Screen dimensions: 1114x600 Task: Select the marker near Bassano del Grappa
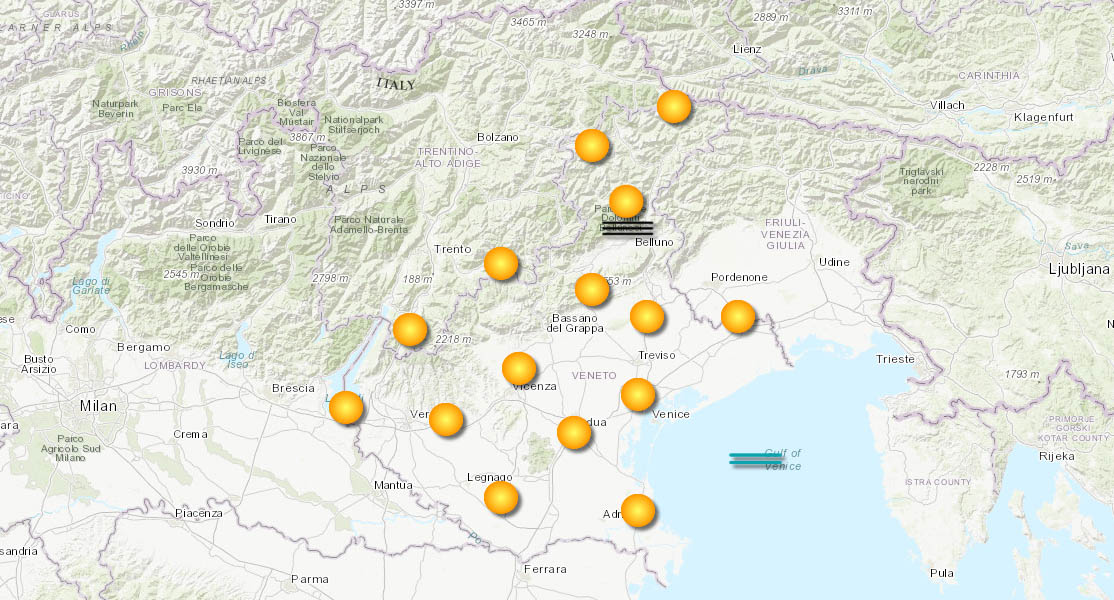click(x=589, y=288)
